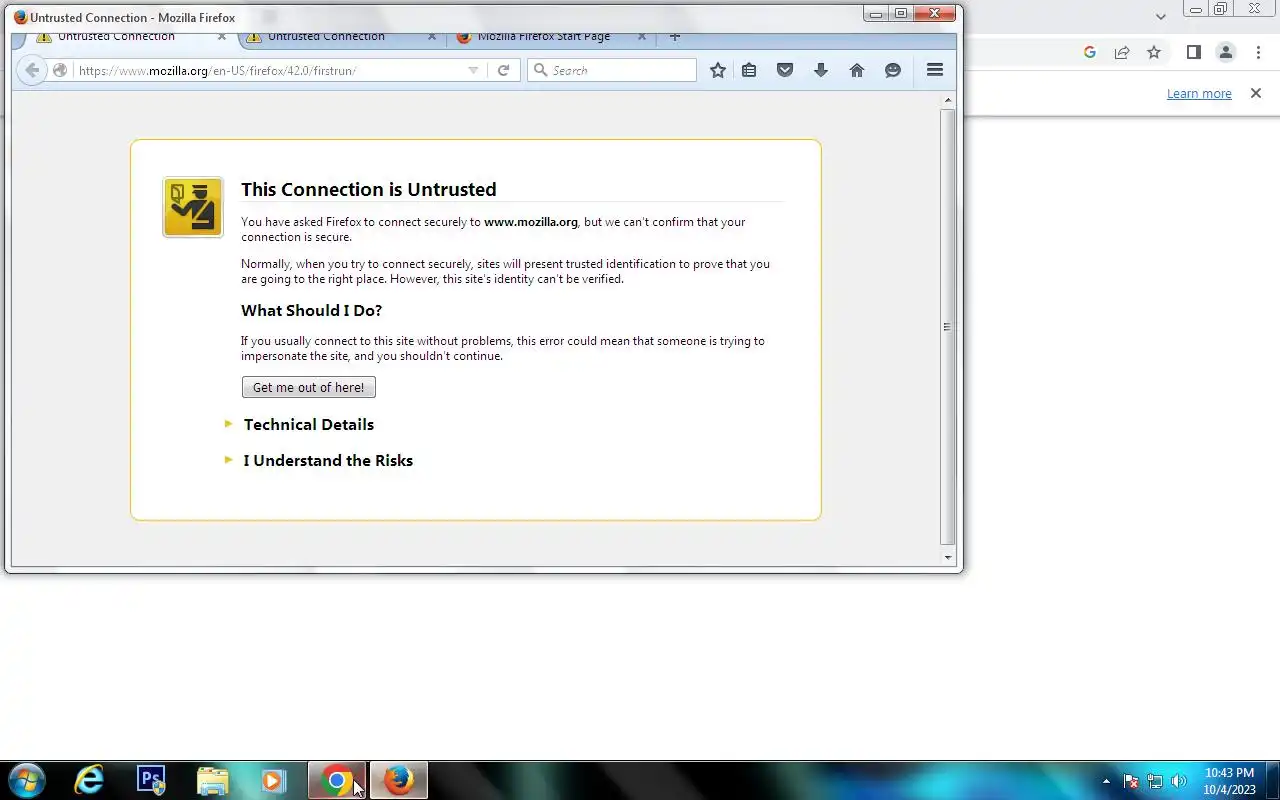
Task: Click the Get me out of here! button
Action: click(x=309, y=387)
